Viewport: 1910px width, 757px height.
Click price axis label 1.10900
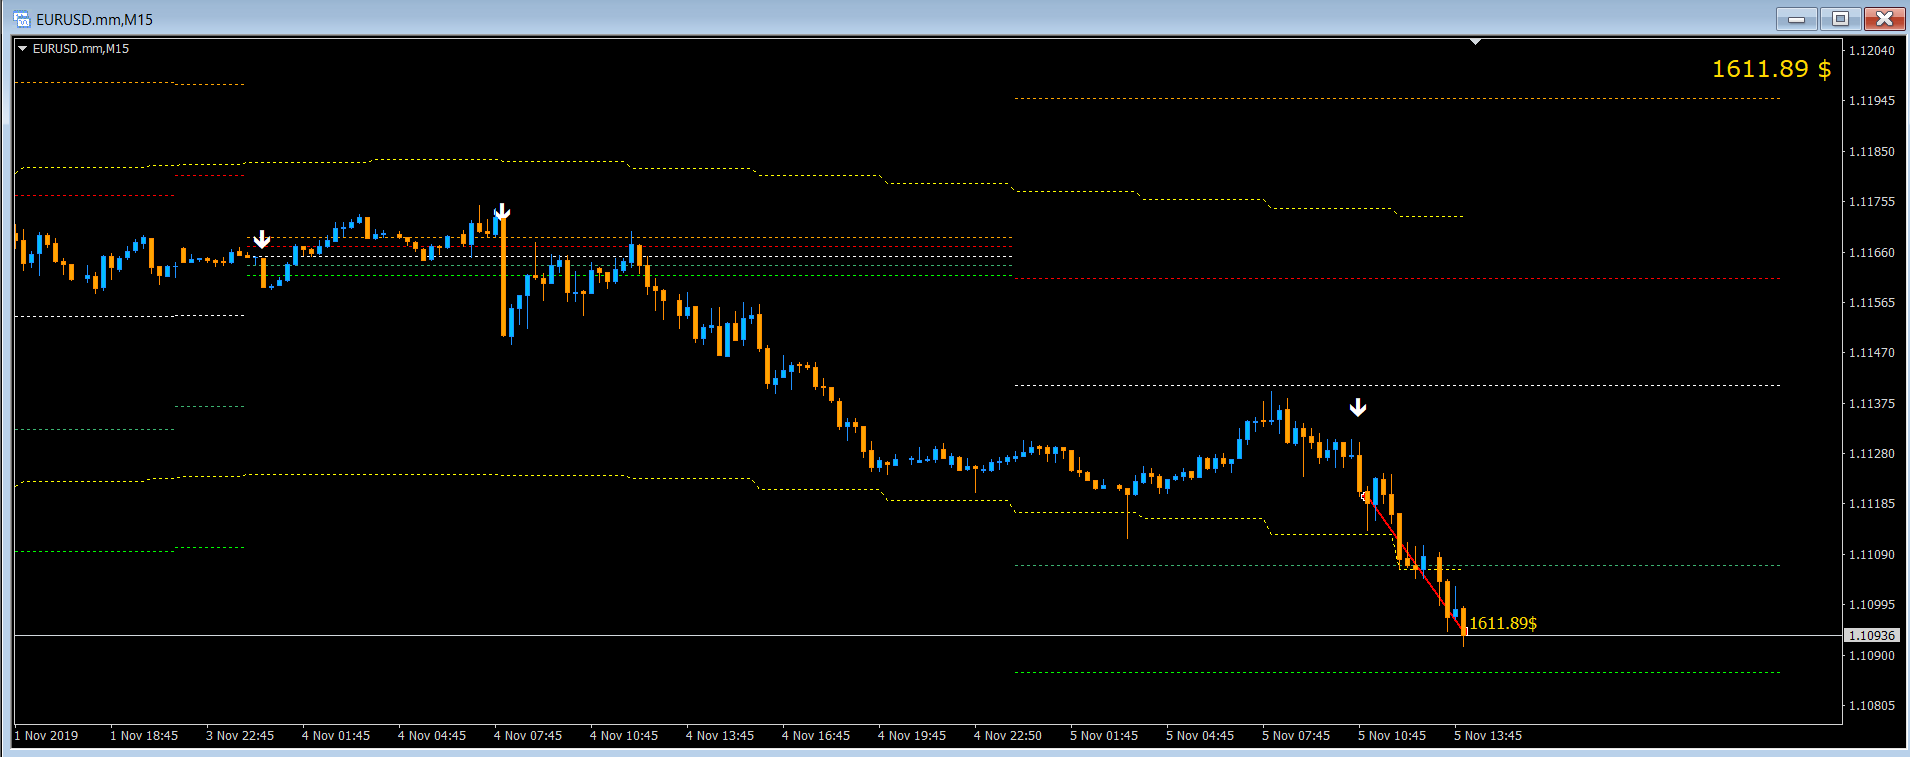coord(1871,656)
